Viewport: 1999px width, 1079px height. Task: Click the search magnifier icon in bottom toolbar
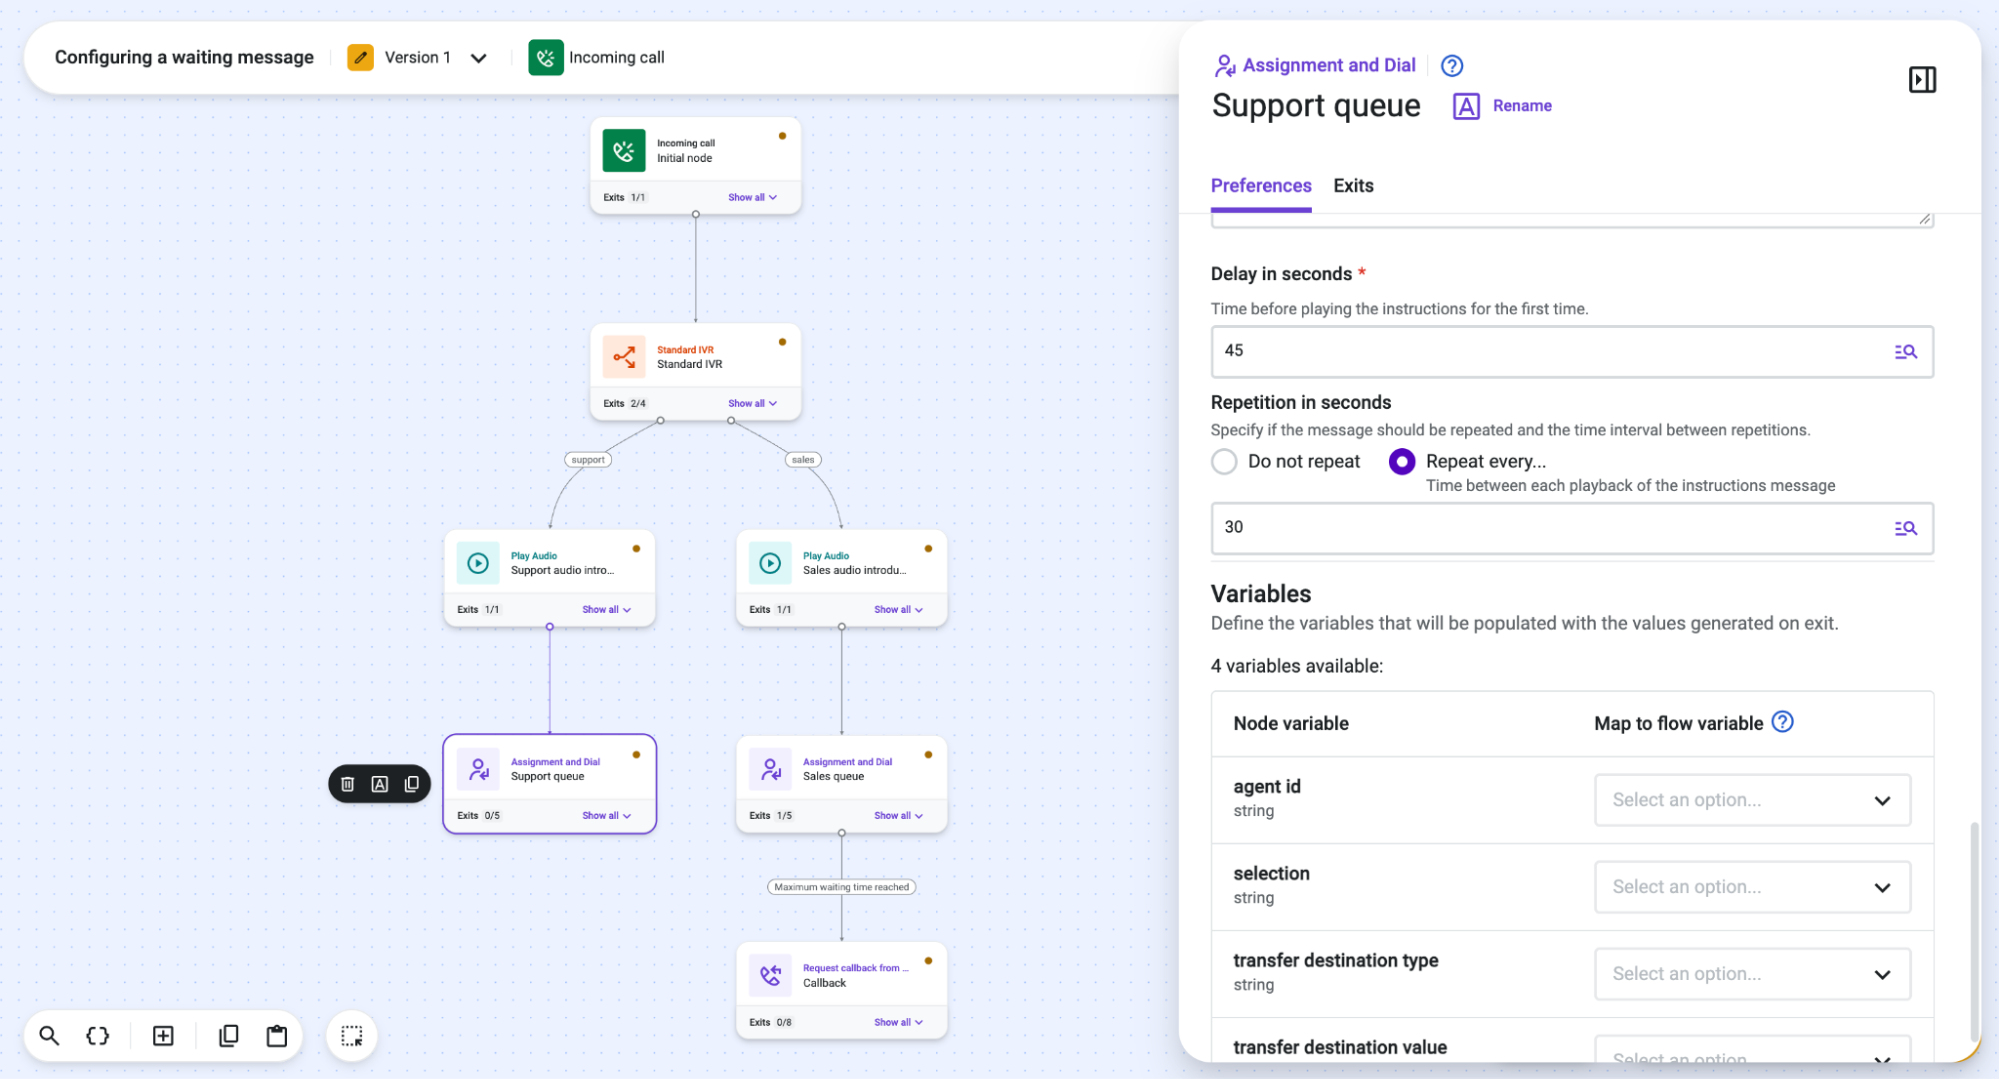pyautogui.click(x=49, y=1036)
